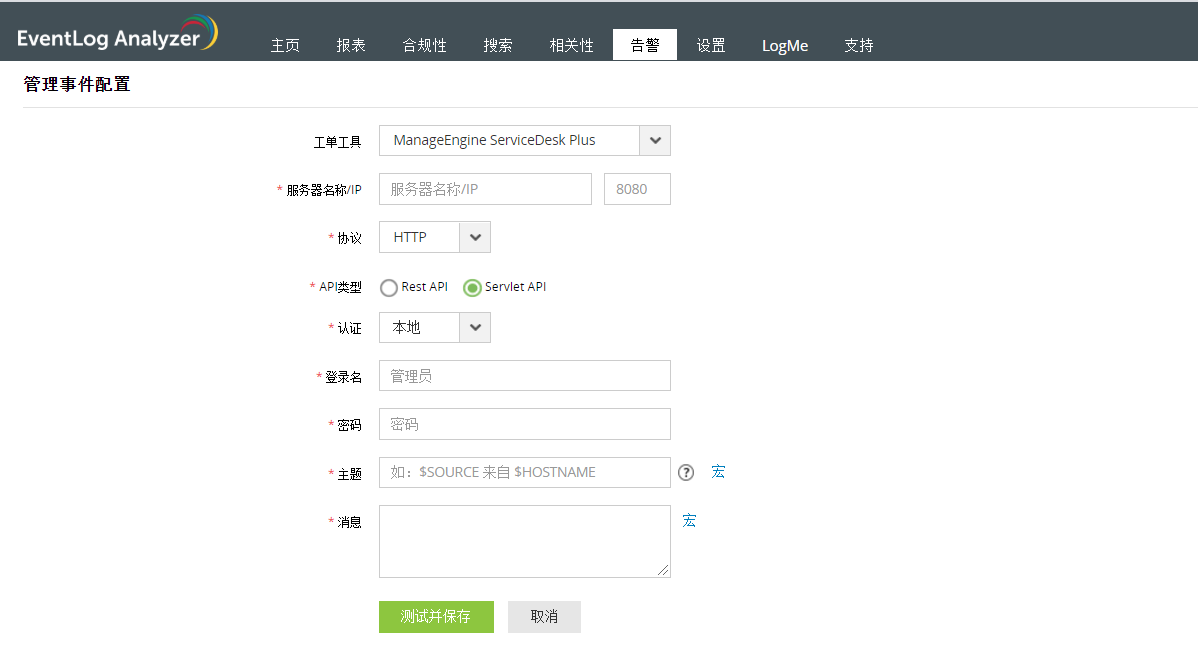Open the 报表 tab
Image resolution: width=1198 pixels, height=671 pixels.
[x=351, y=46]
